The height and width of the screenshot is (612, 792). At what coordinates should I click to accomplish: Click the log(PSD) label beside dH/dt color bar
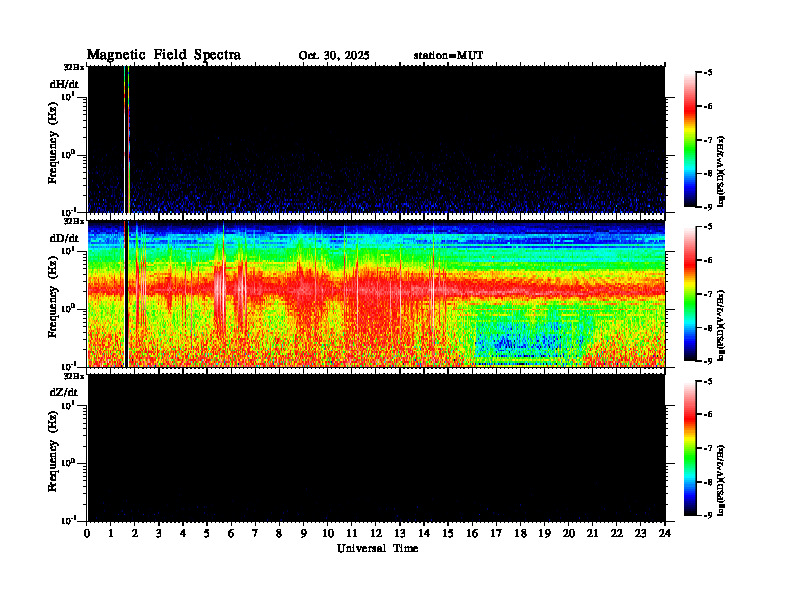(721, 171)
